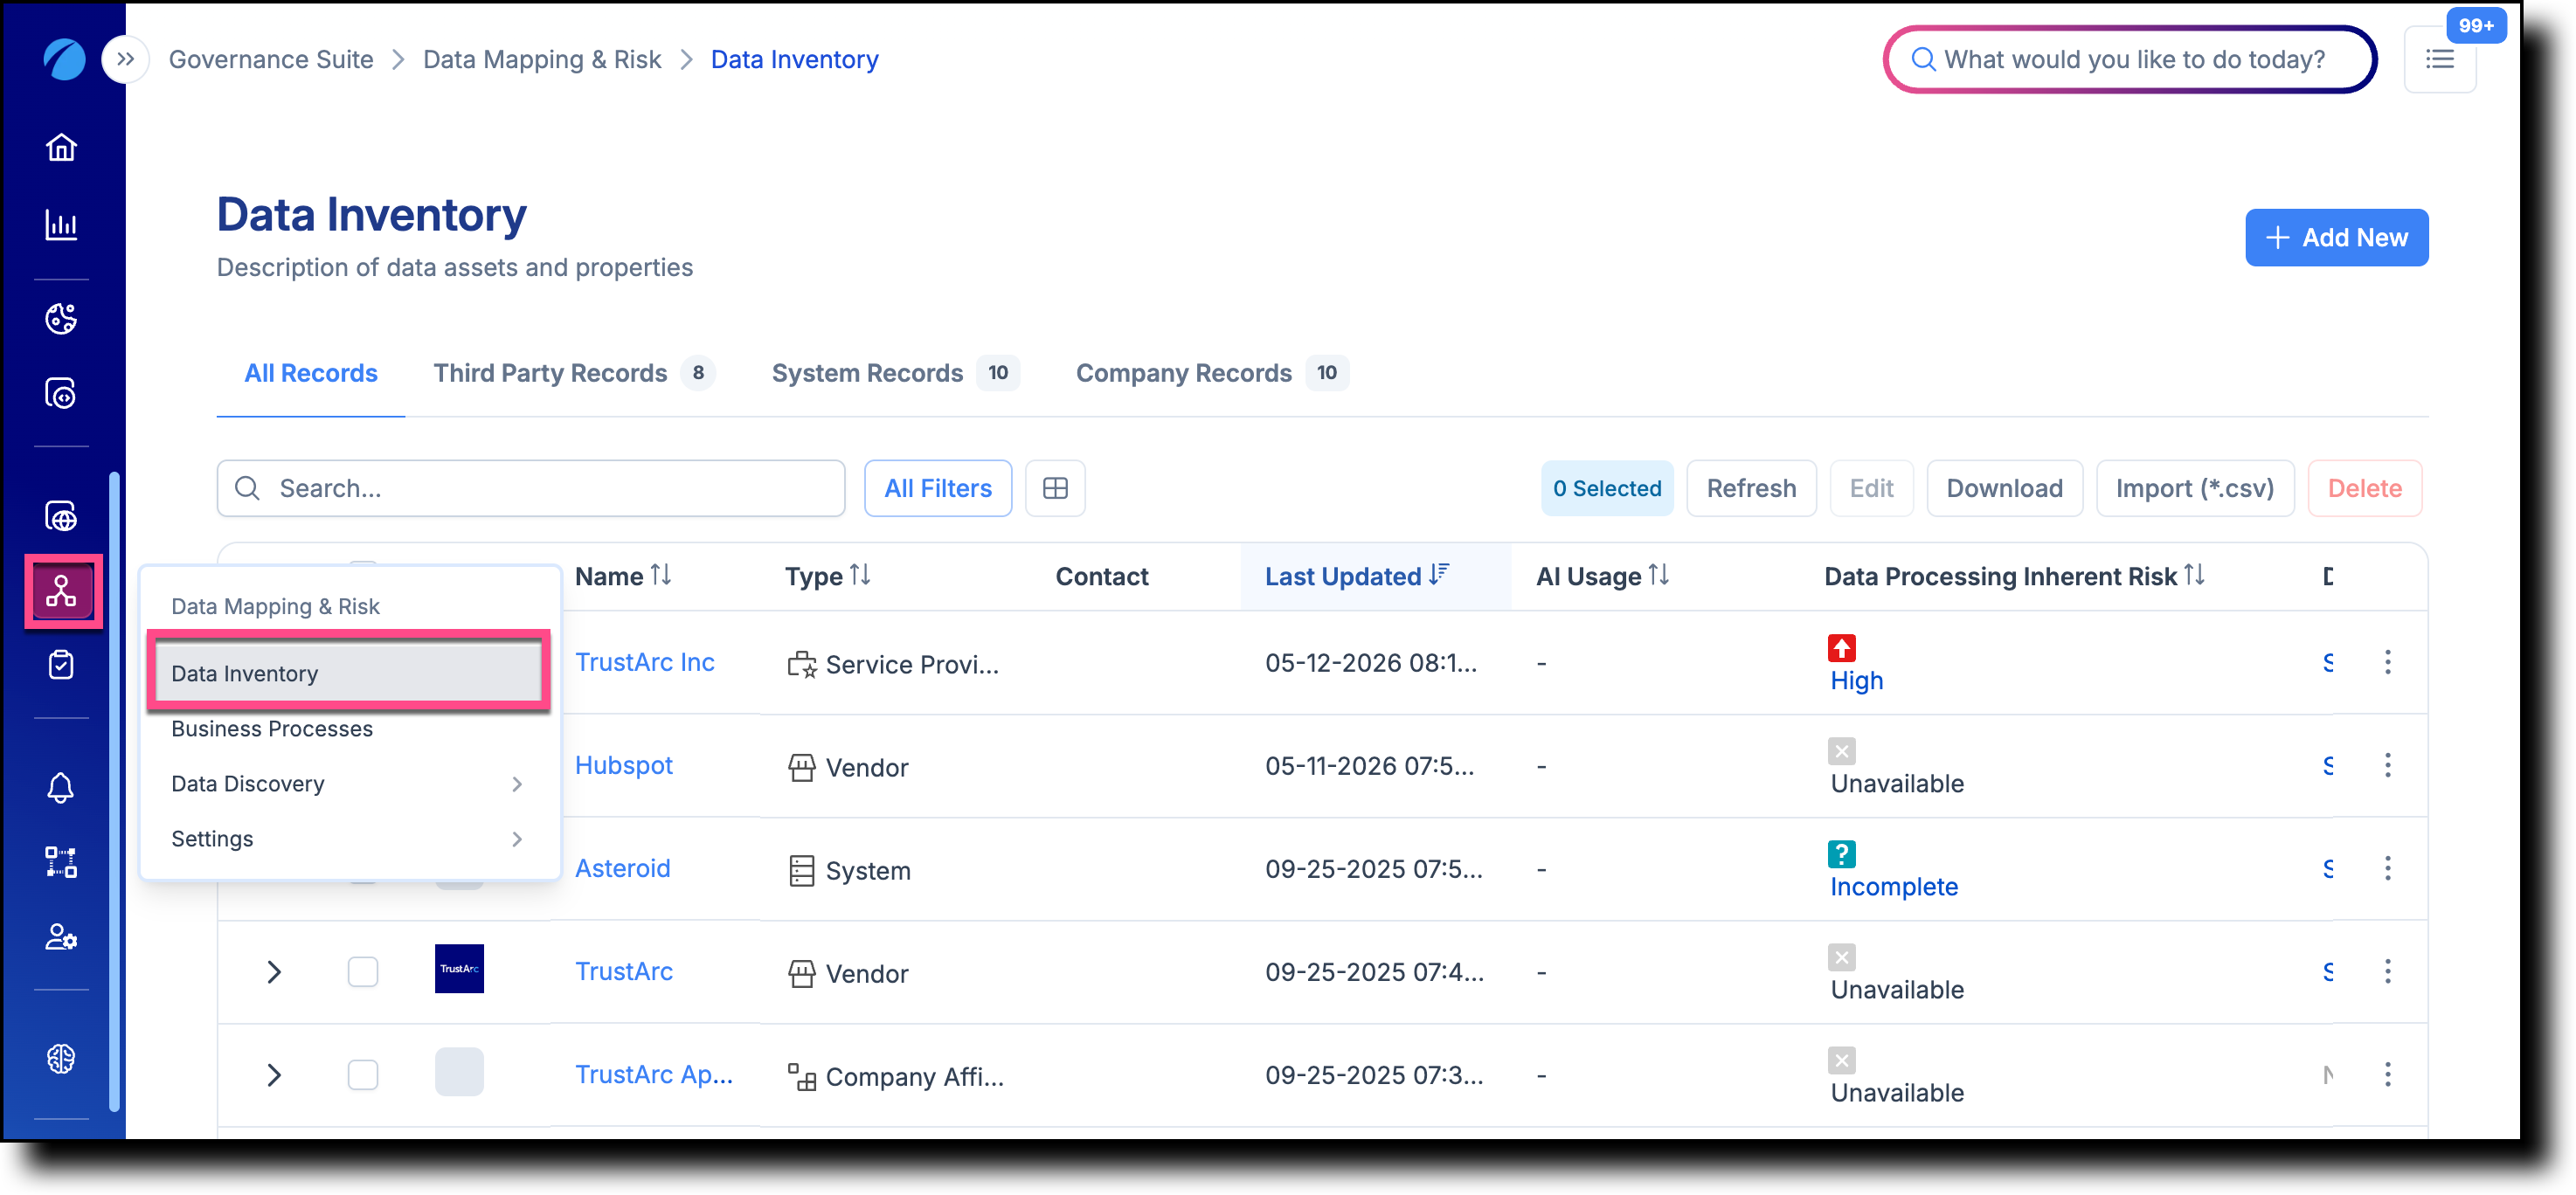Sort table by Type column
This screenshot has width=2576, height=1195.
tap(860, 575)
